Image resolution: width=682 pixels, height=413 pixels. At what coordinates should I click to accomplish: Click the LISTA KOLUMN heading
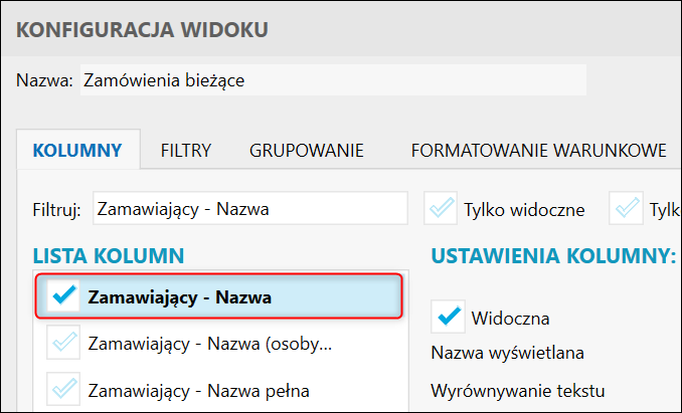coord(108,256)
